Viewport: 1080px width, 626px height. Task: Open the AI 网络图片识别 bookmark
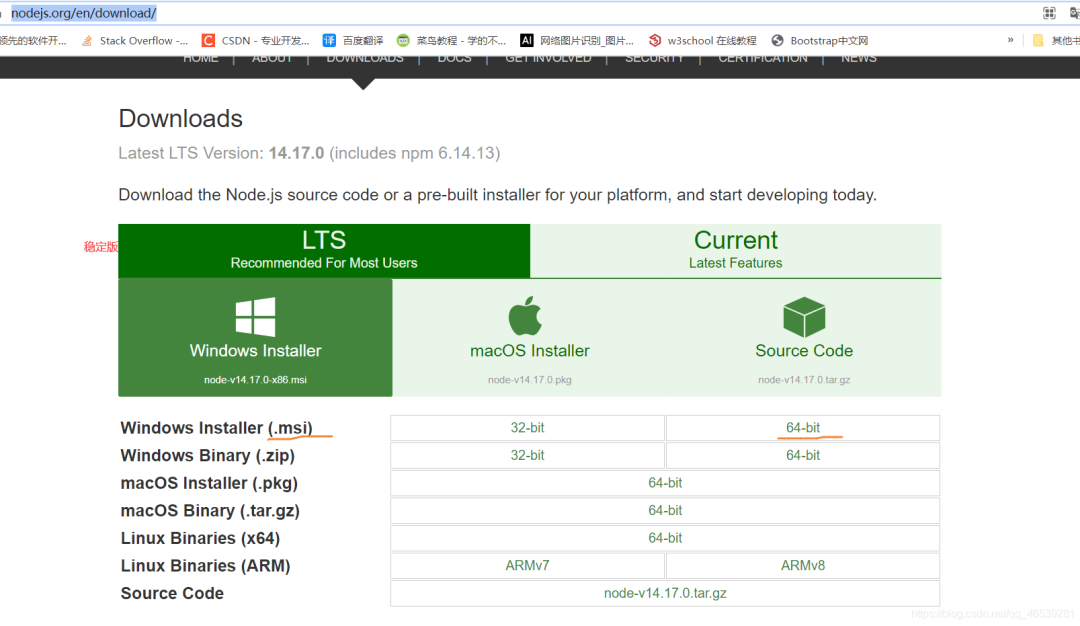577,41
